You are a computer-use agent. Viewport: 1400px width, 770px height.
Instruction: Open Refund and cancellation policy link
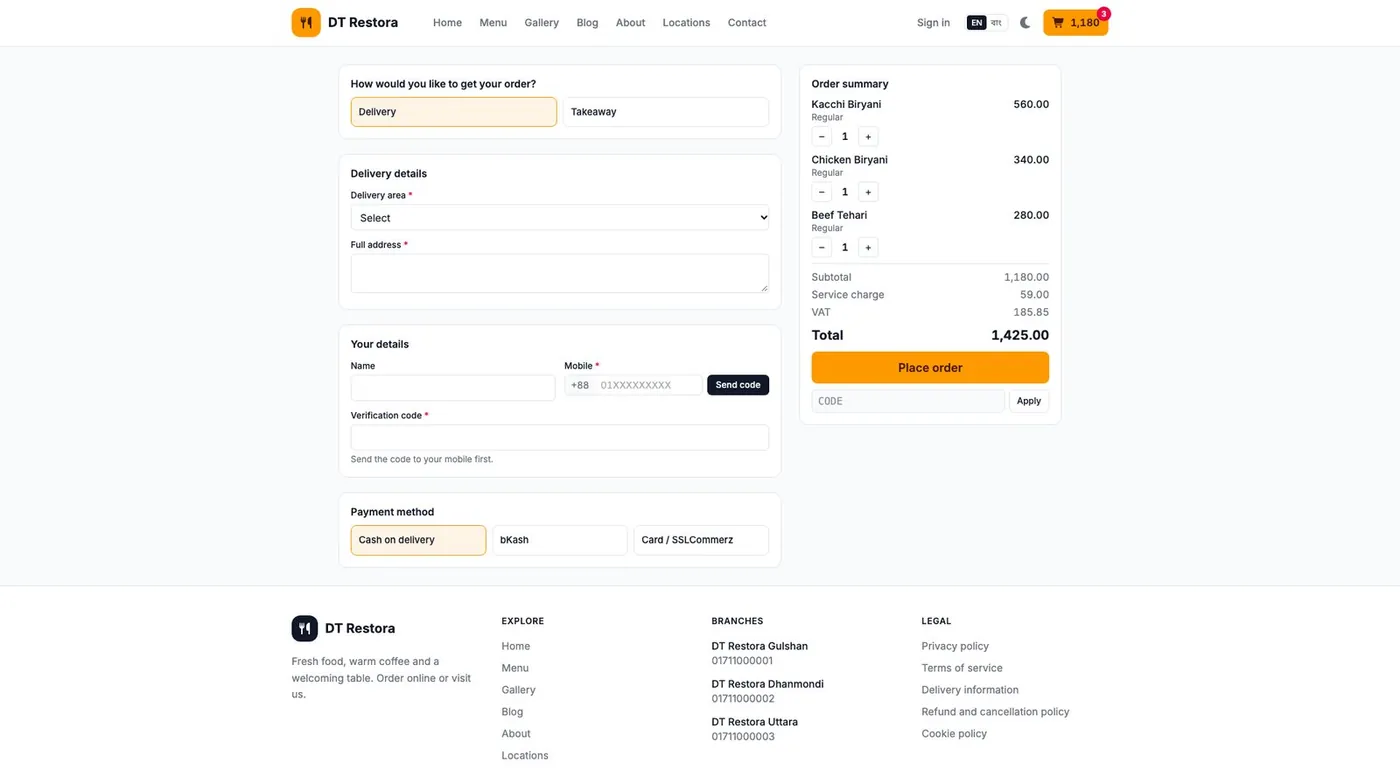click(996, 712)
